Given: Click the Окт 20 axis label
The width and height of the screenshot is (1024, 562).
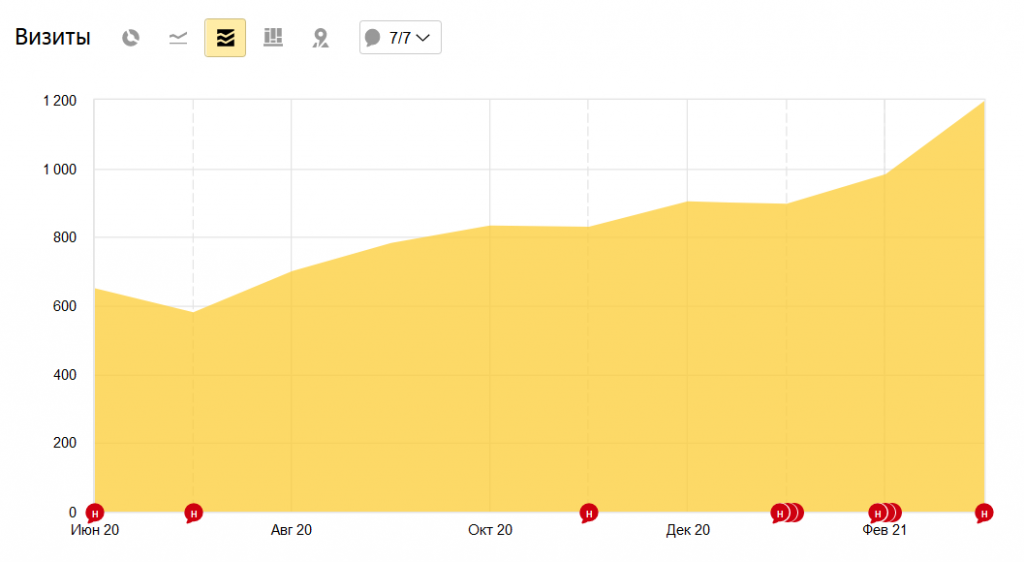Looking at the screenshot, I should click(x=490, y=530).
